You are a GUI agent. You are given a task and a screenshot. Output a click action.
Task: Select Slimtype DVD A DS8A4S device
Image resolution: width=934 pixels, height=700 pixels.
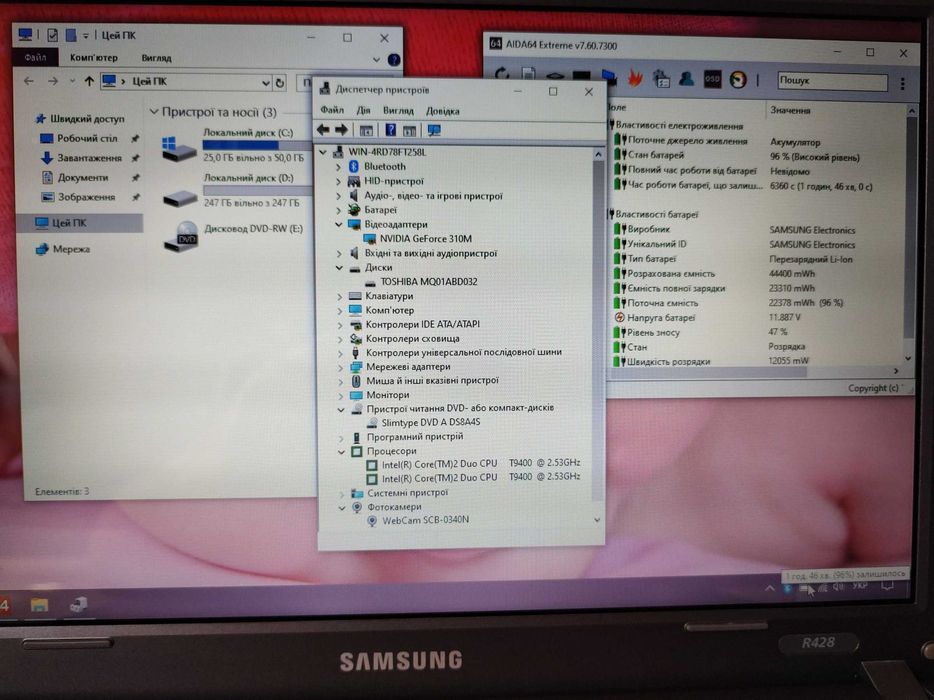[431, 422]
